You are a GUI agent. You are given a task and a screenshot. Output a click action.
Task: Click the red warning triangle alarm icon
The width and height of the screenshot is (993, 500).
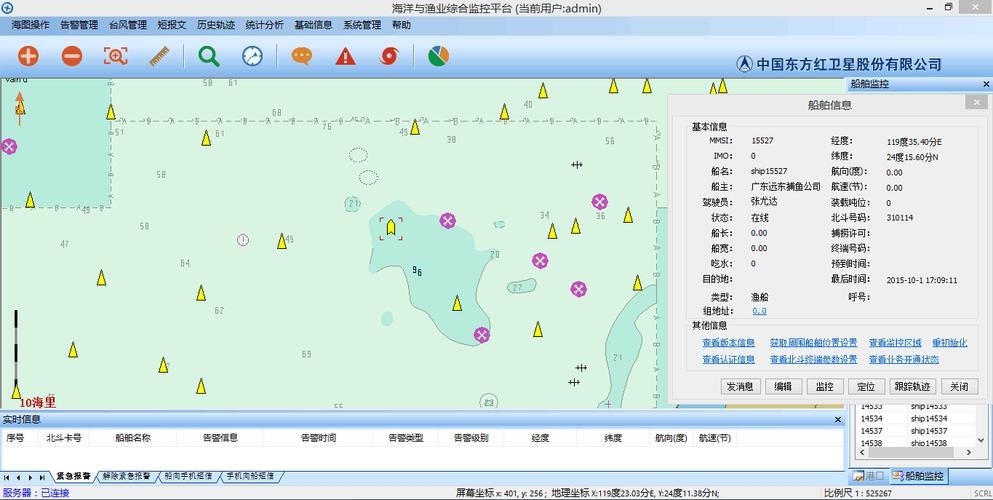(x=345, y=56)
